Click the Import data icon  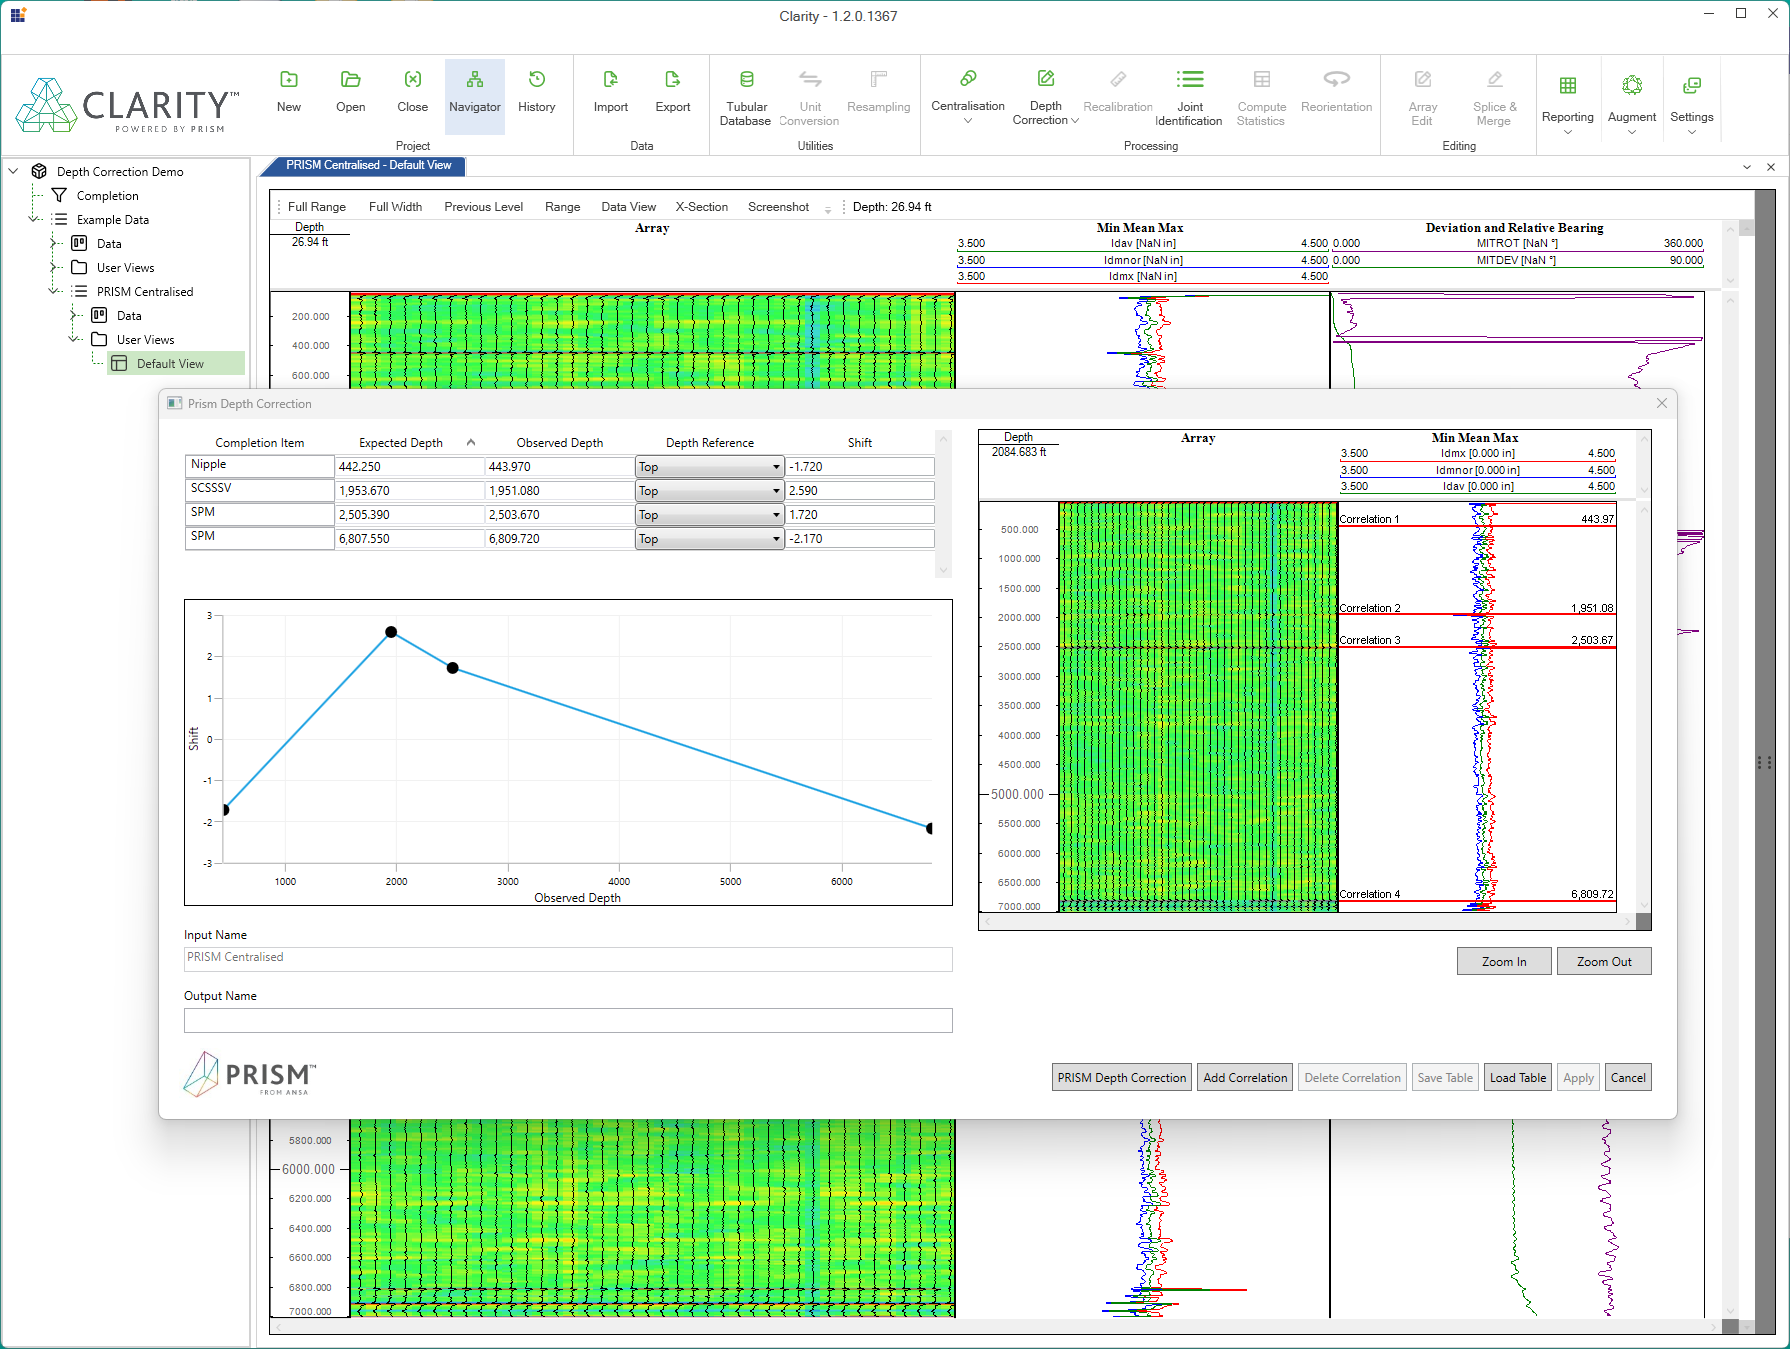pos(610,92)
